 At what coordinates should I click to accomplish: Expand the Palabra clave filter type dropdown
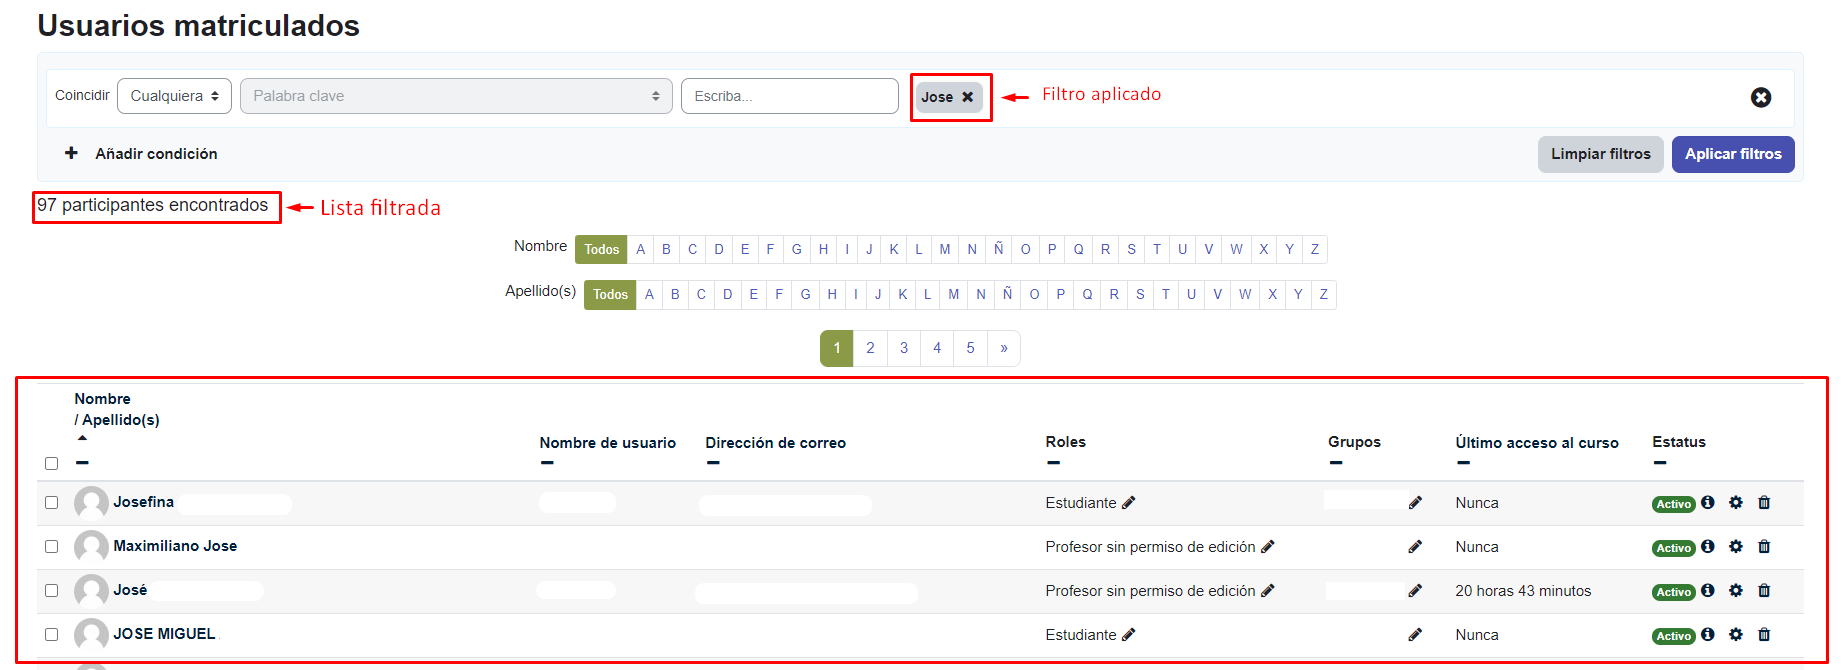point(456,96)
